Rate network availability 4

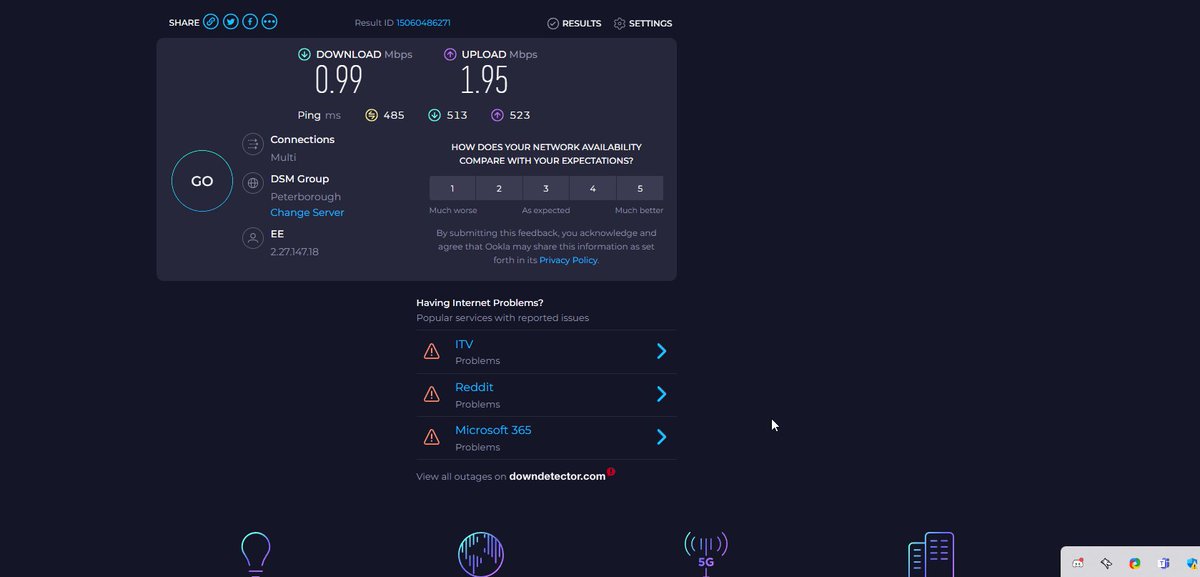(x=593, y=188)
